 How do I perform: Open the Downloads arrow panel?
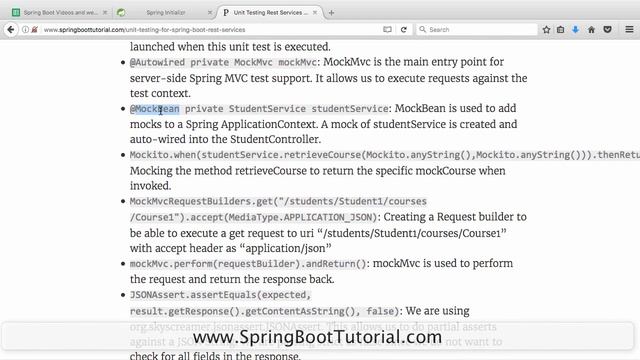(576, 29)
